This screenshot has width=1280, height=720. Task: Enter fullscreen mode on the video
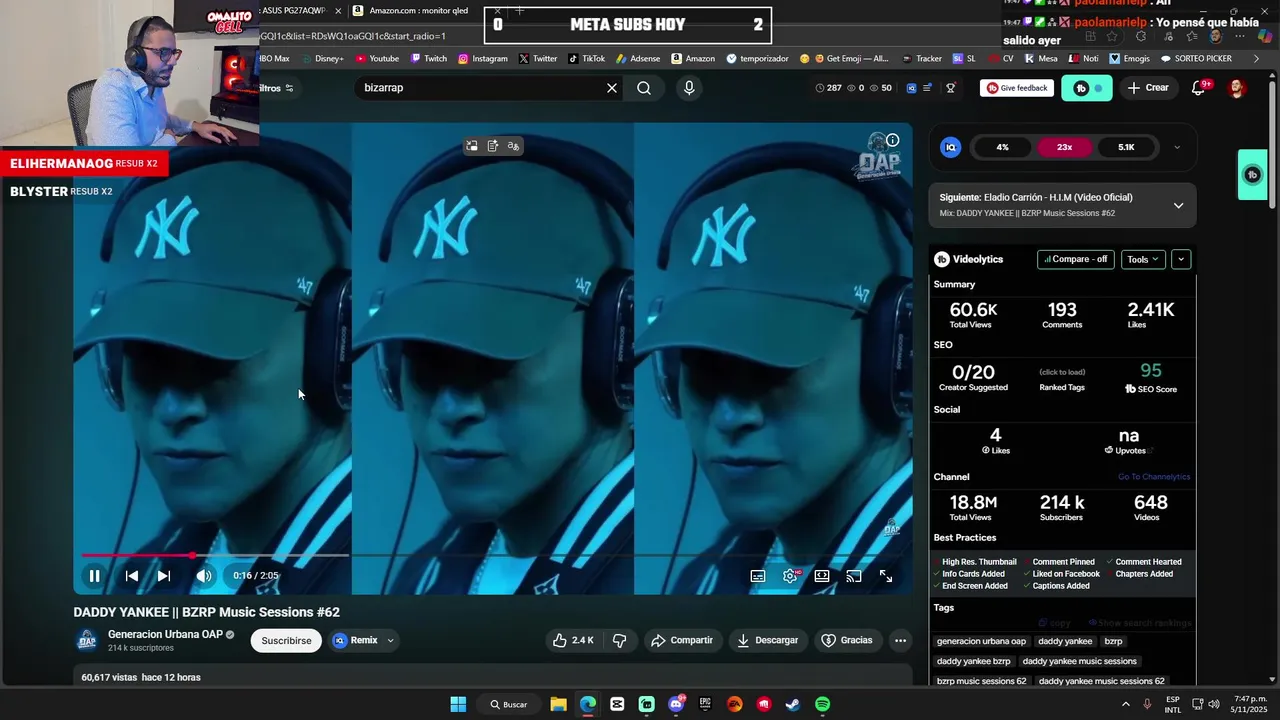[886, 576]
